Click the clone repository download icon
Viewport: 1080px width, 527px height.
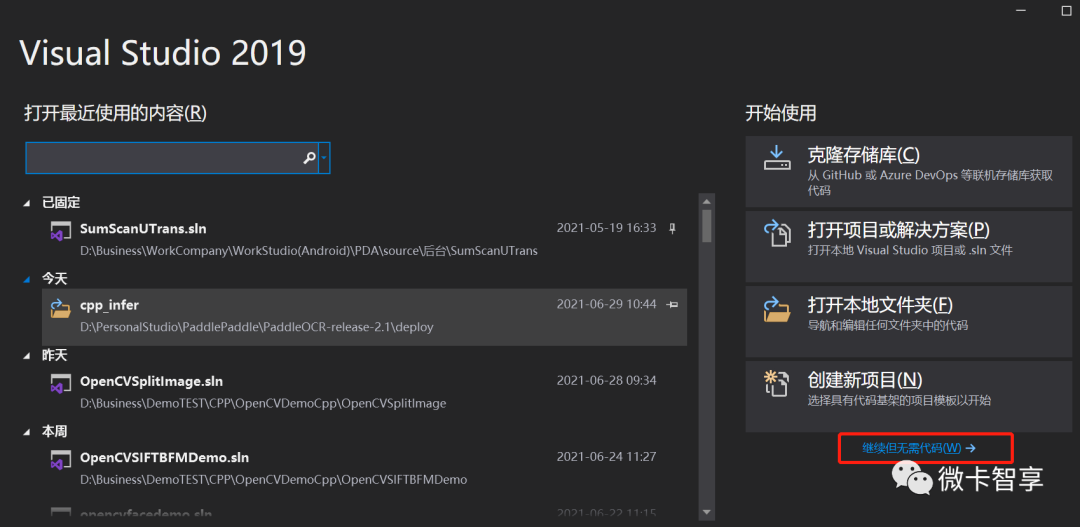point(778,157)
